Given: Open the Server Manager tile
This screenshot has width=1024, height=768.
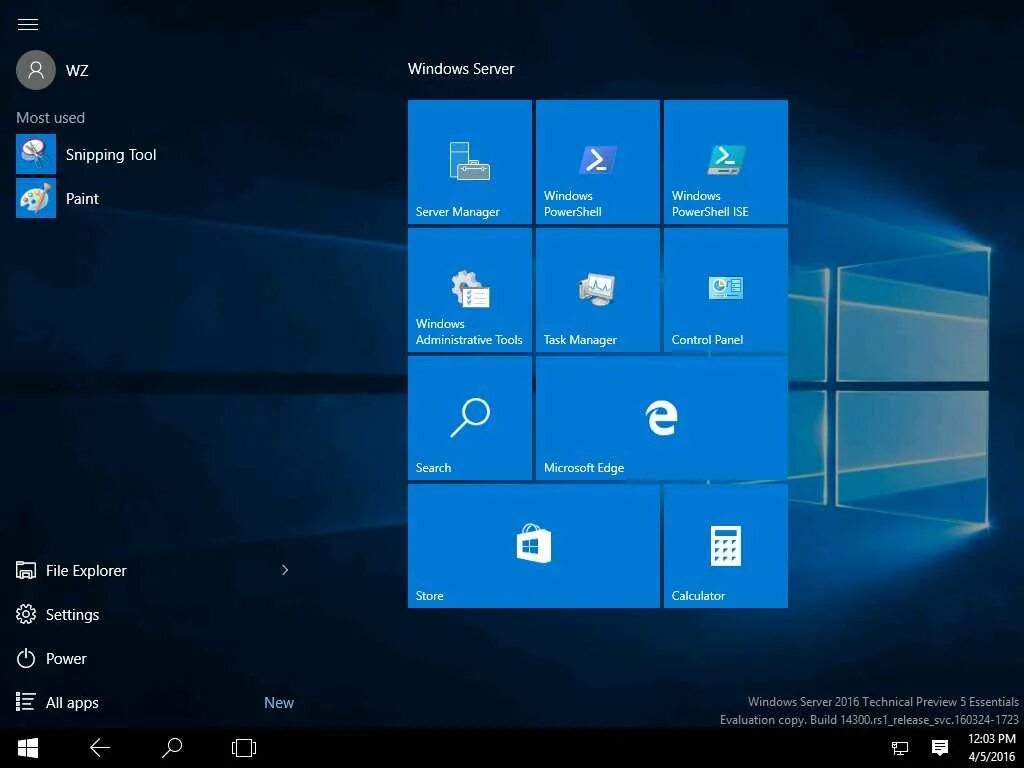Looking at the screenshot, I should click(x=470, y=162).
